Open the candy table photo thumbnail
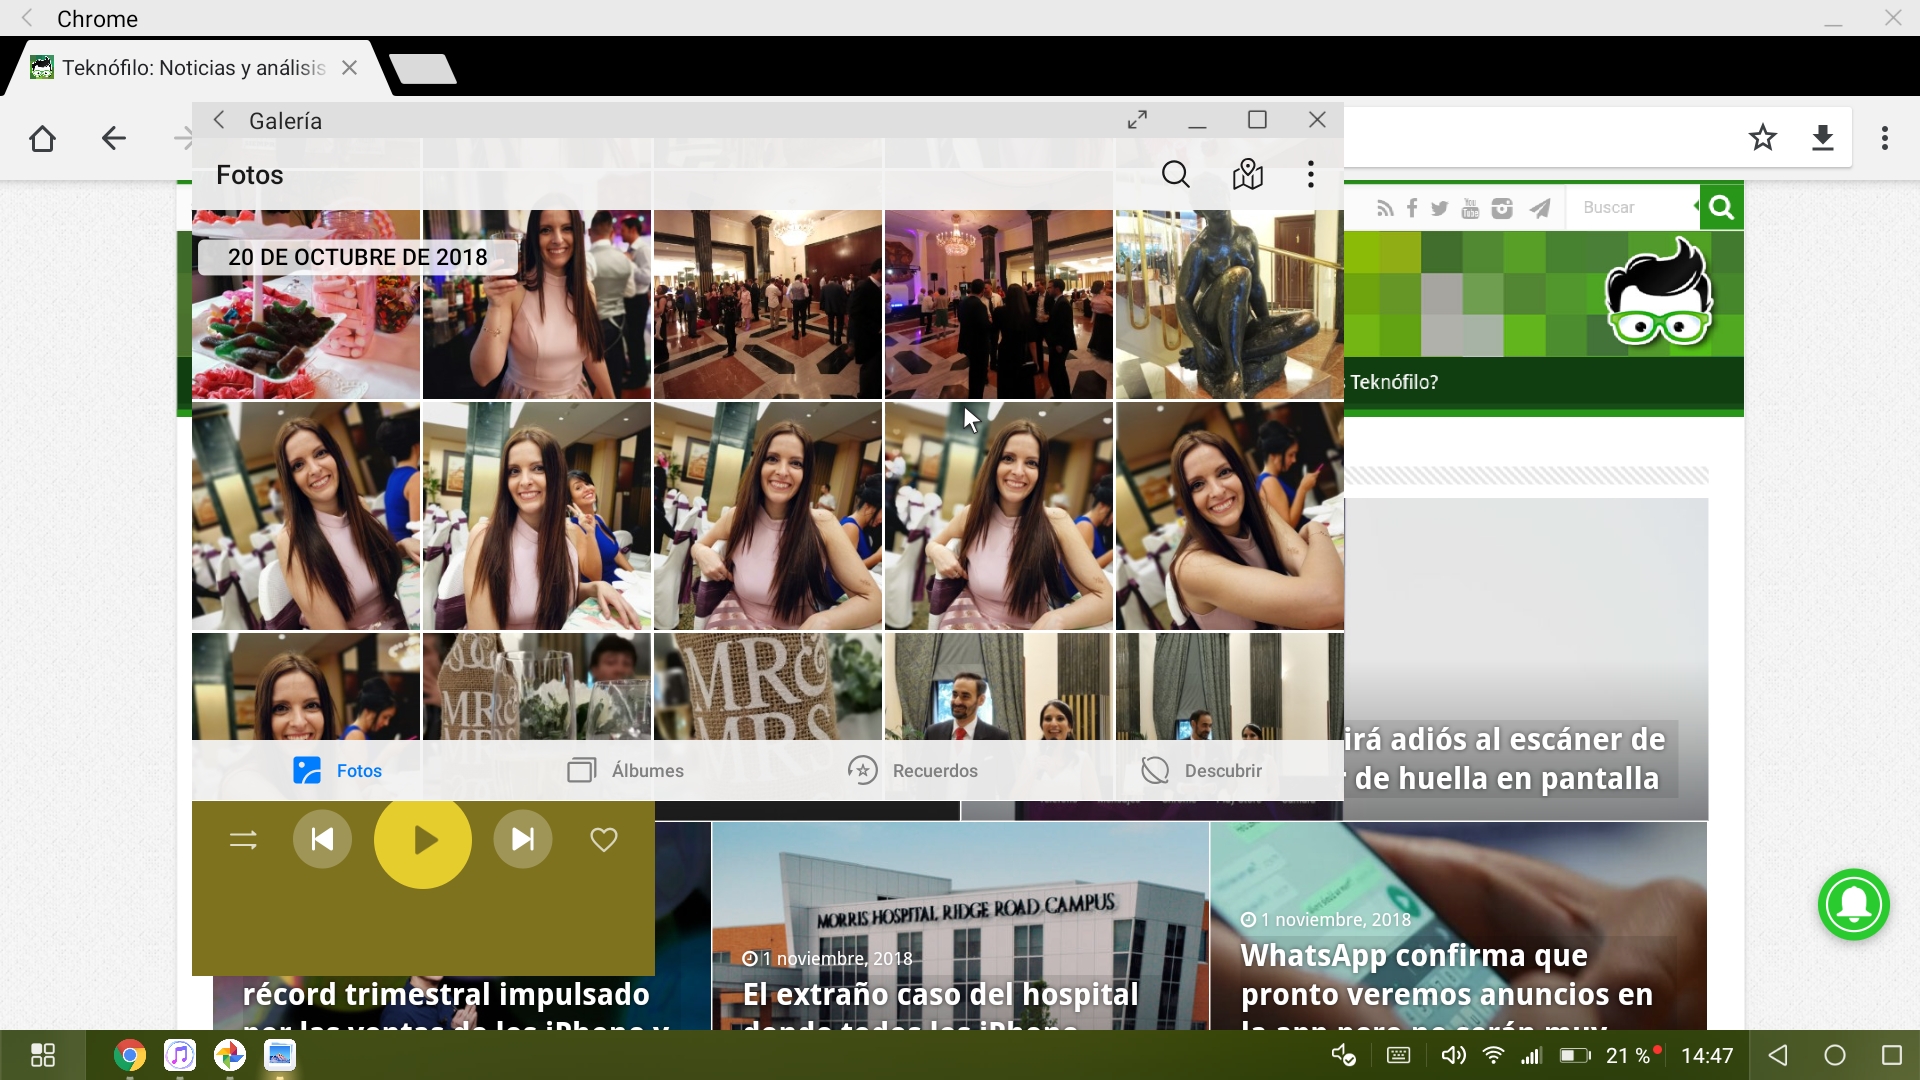Image resolution: width=1920 pixels, height=1080 pixels. 306,304
